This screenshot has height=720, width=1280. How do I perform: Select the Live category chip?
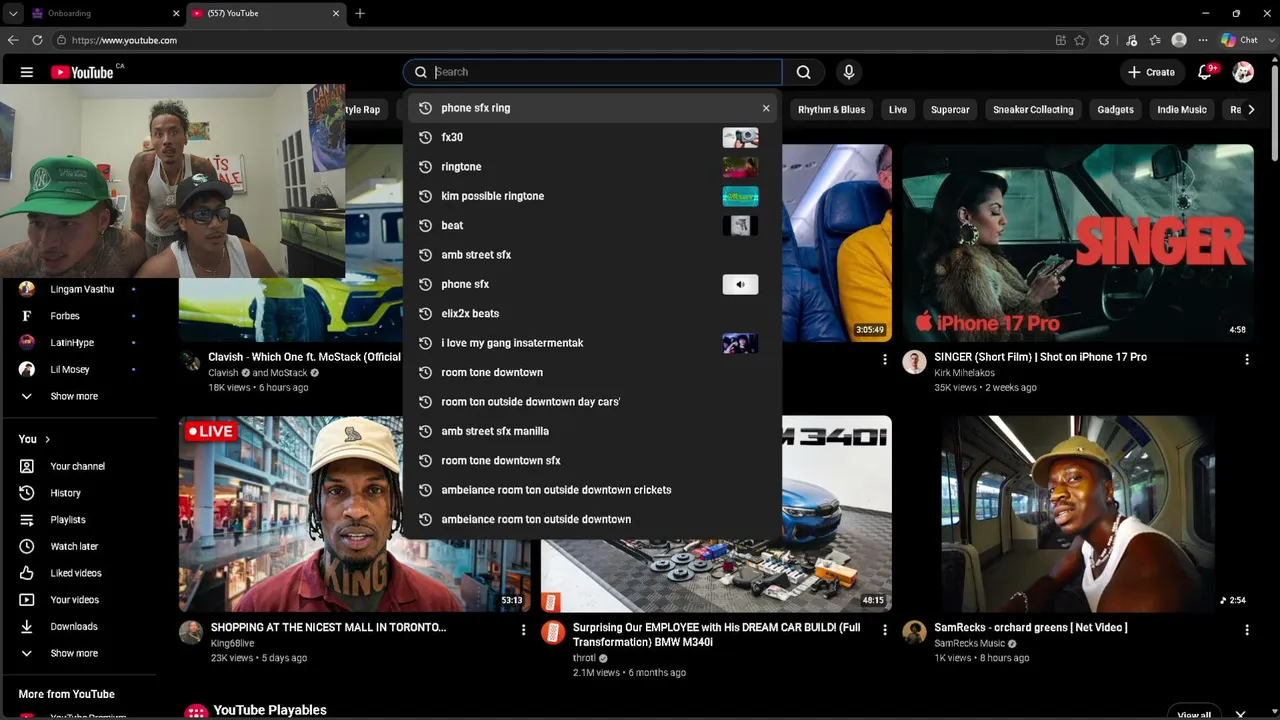click(x=898, y=110)
